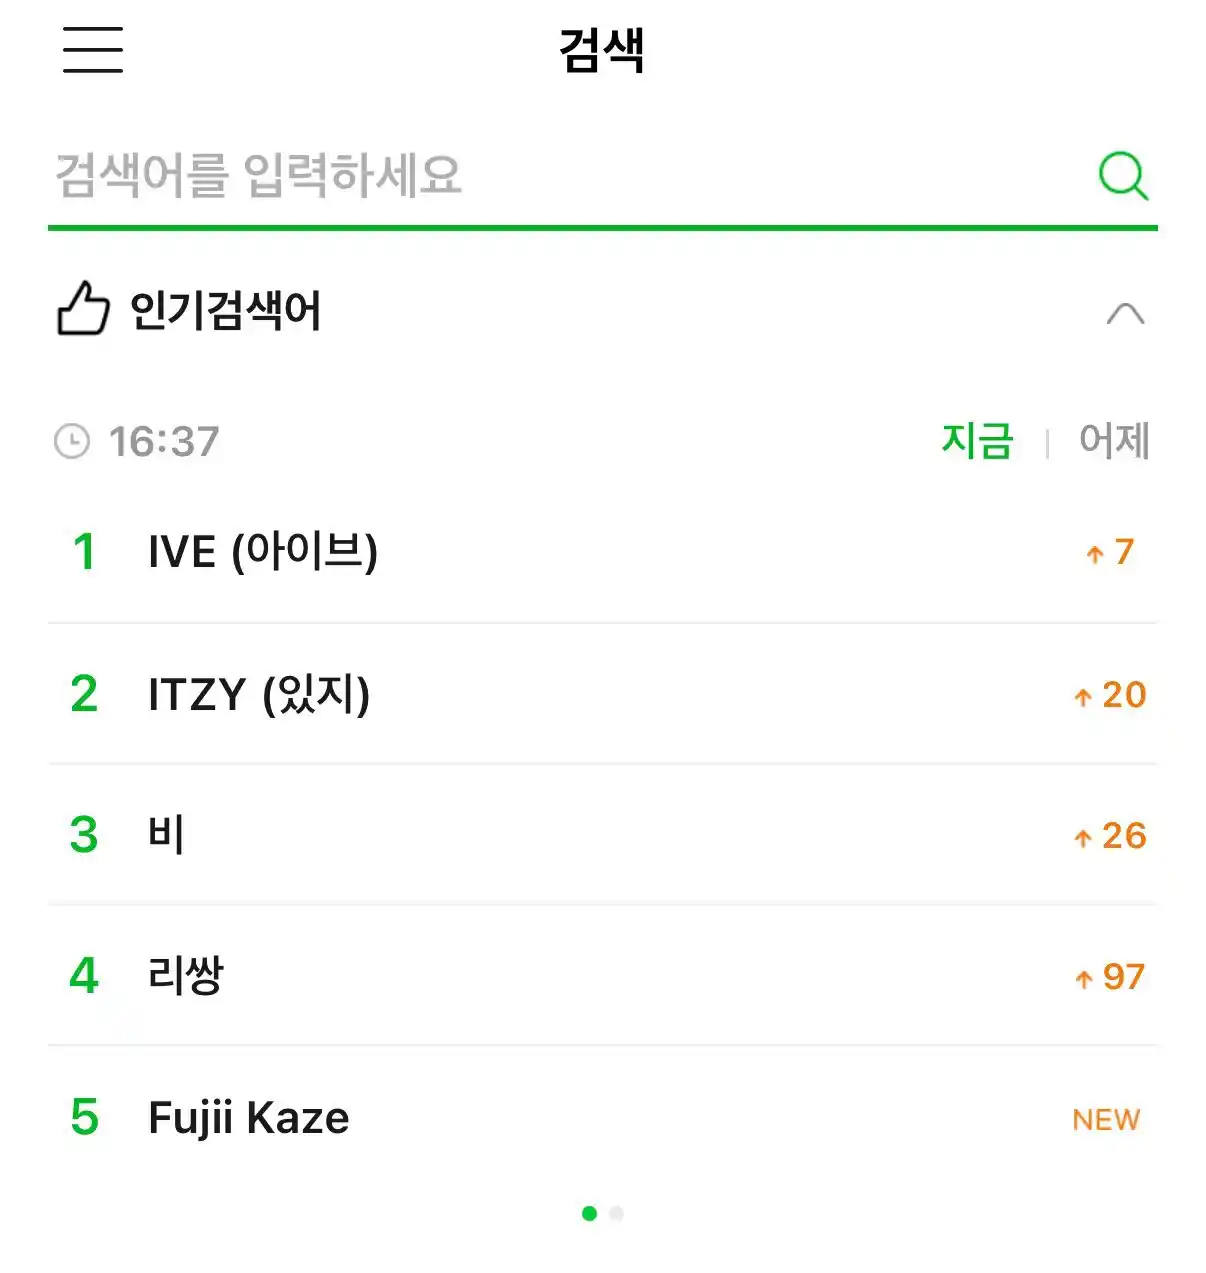Go to second page via gray dot
Image resolution: width=1206 pixels, height=1273 pixels.
tap(616, 1213)
